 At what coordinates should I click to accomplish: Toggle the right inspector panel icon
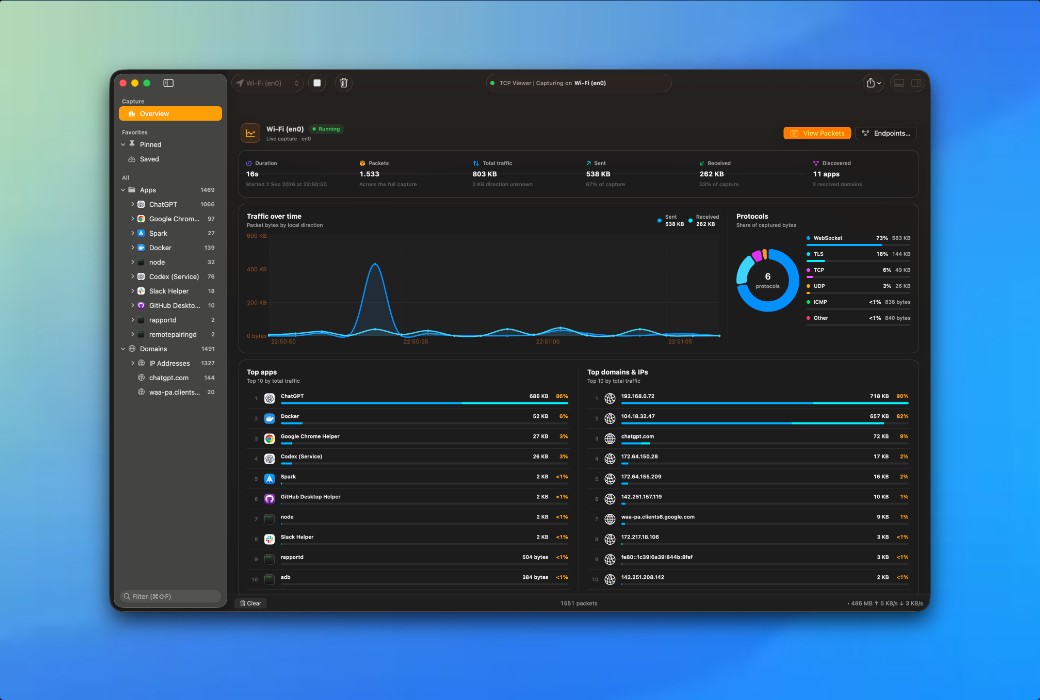(x=916, y=83)
